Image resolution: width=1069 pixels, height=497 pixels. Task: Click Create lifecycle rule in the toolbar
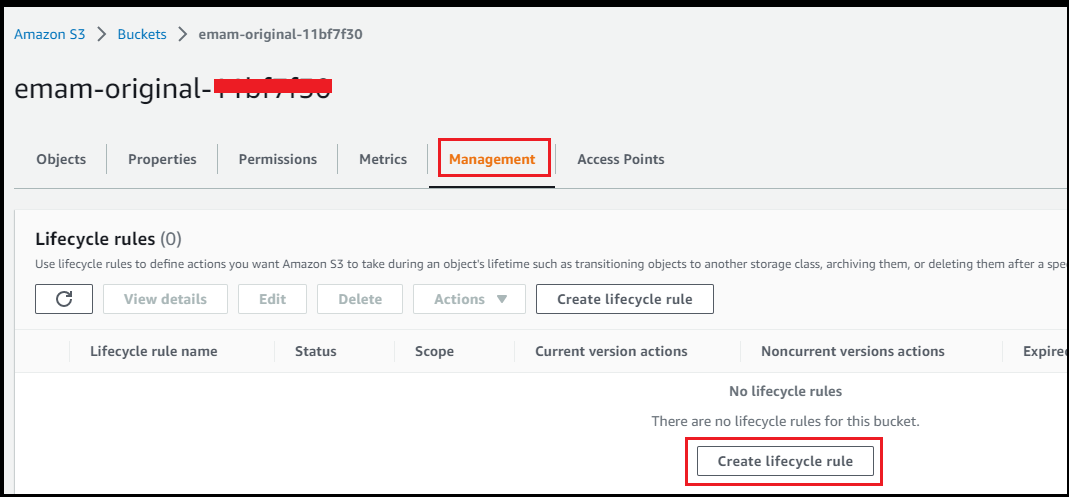[625, 299]
